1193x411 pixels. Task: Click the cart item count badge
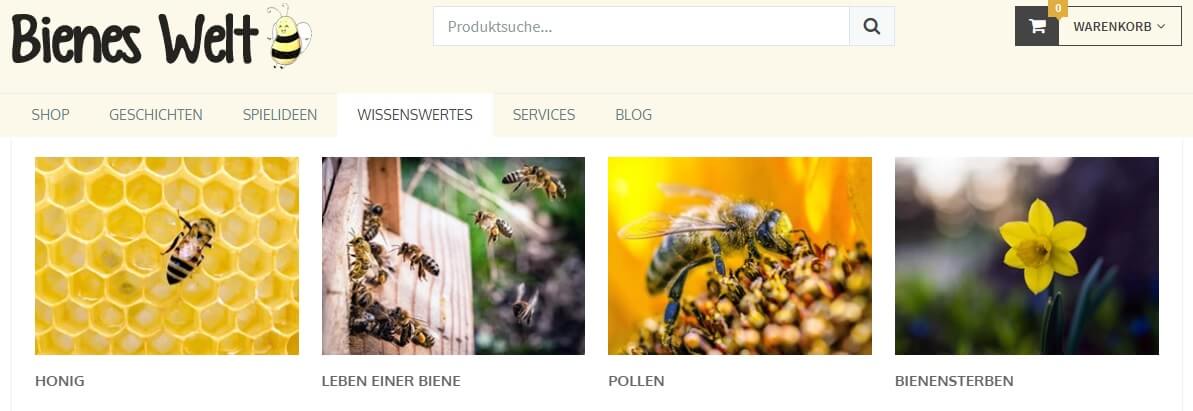tap(1058, 8)
